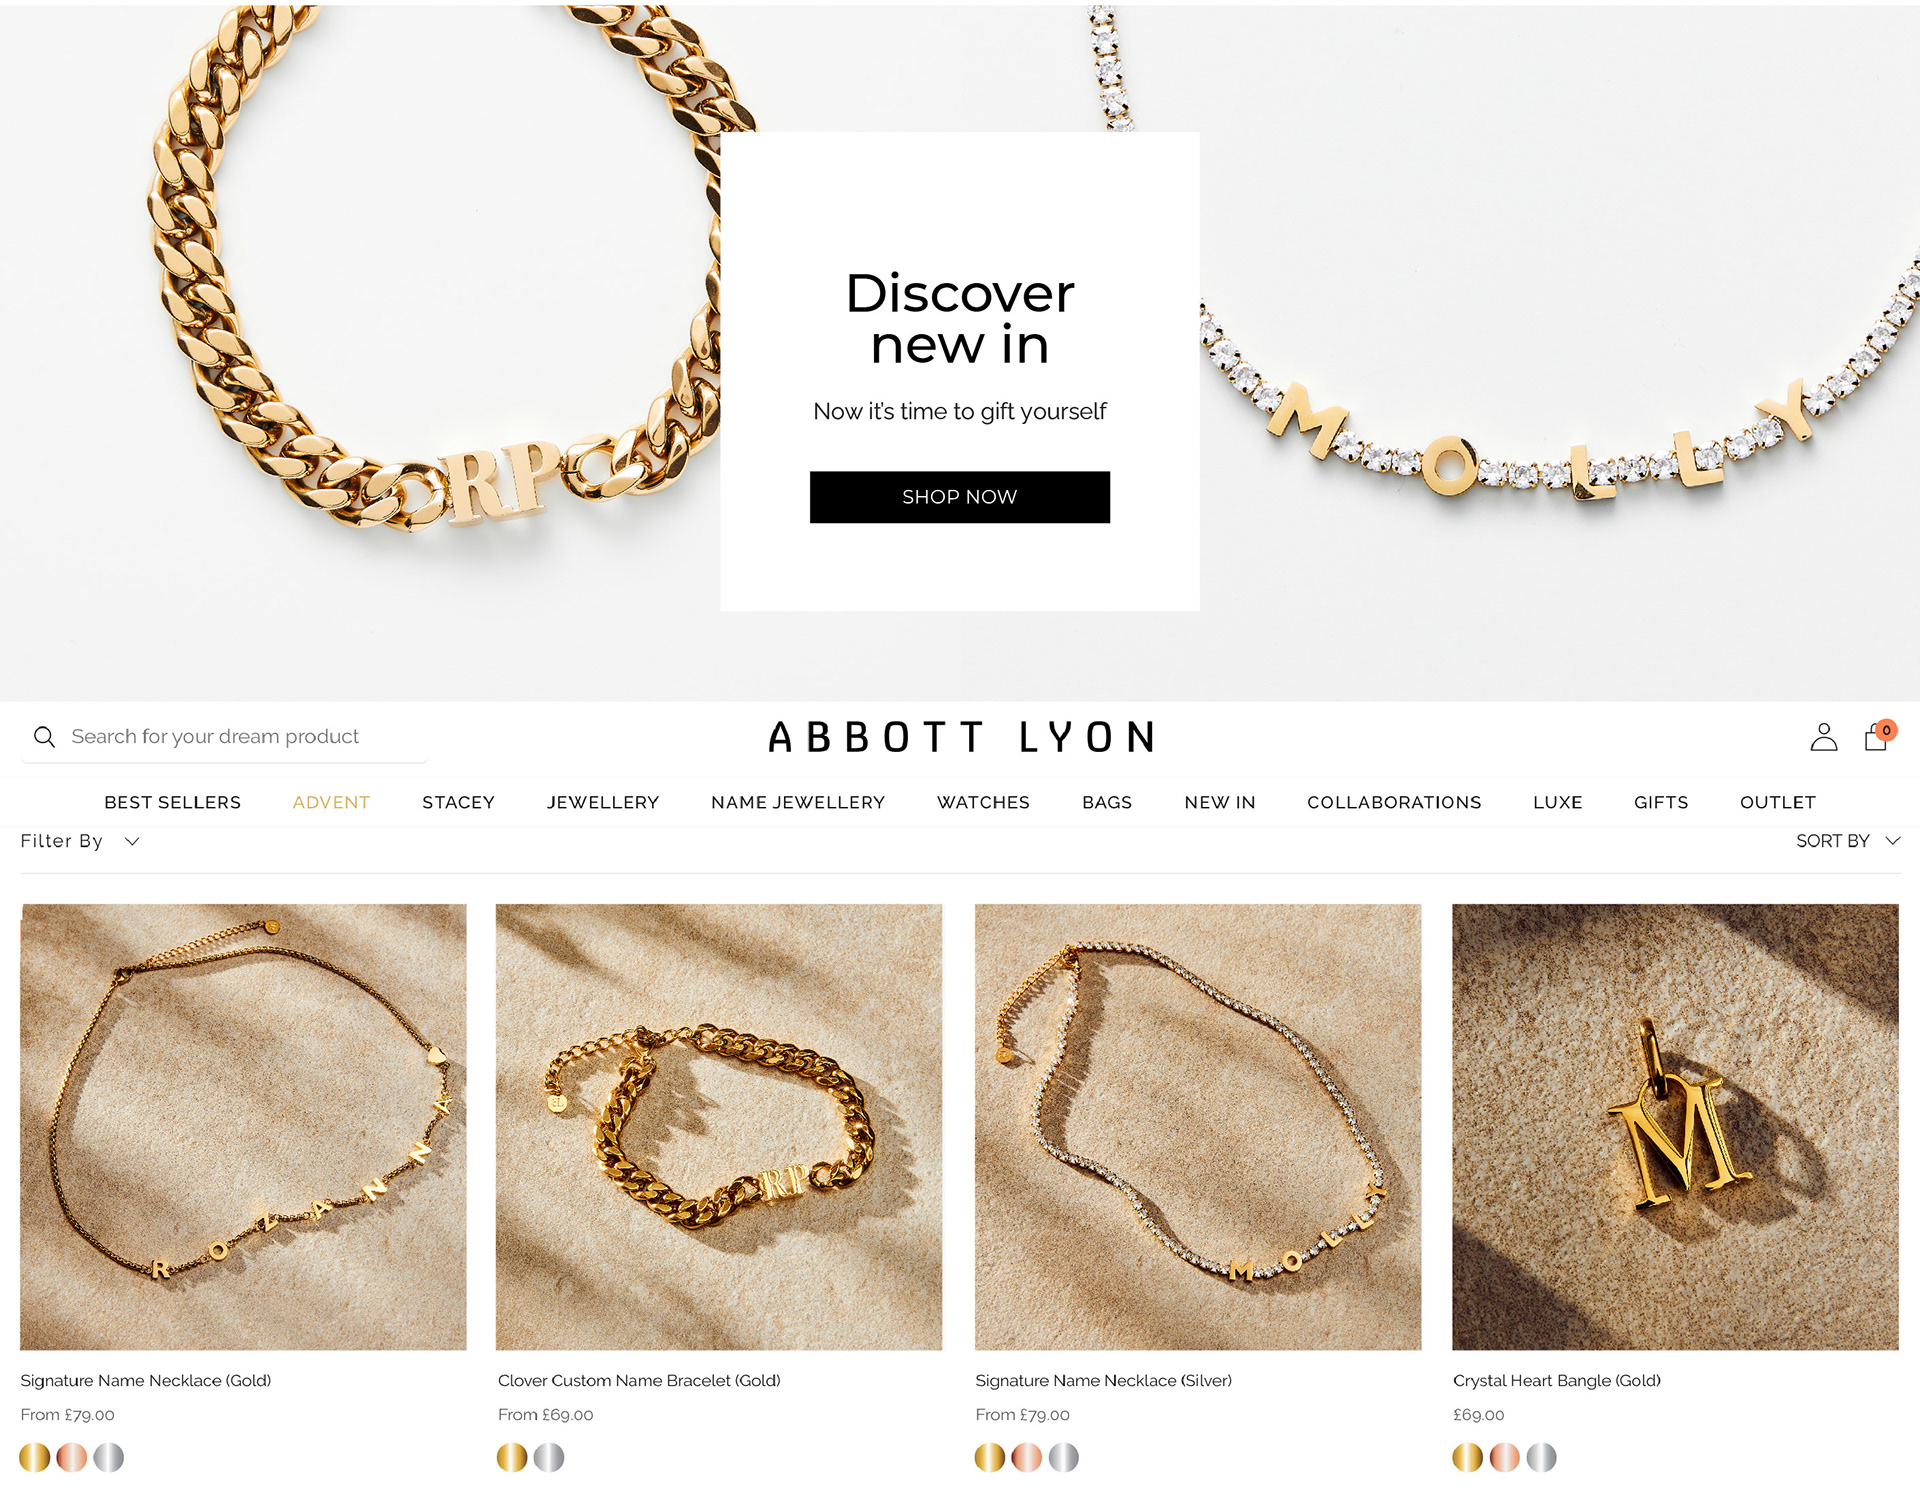Click the search for your dream product field
1920x1497 pixels.
[x=224, y=737]
